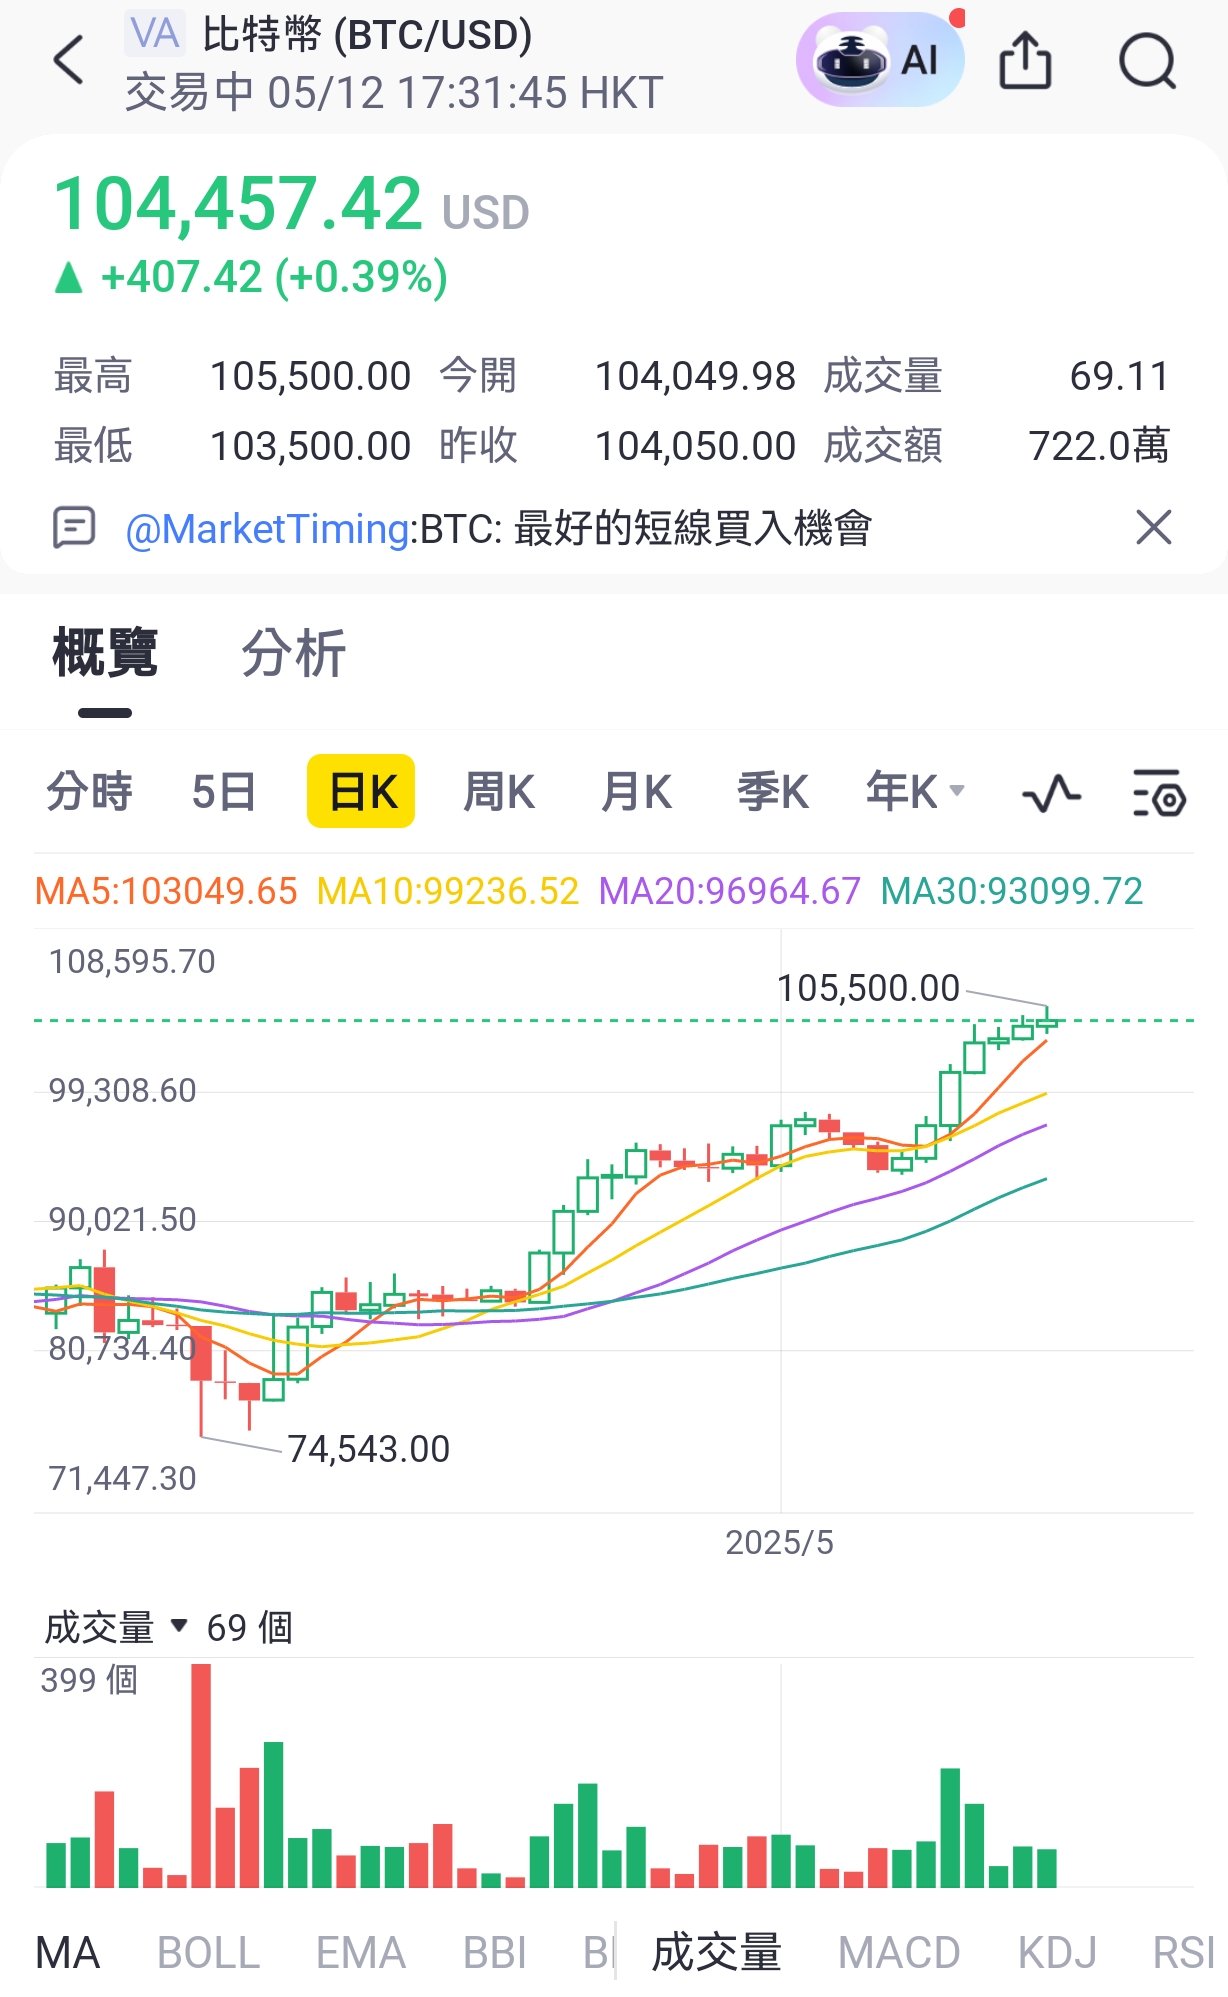Tap the 108,595.70 price axis label

(x=132, y=961)
